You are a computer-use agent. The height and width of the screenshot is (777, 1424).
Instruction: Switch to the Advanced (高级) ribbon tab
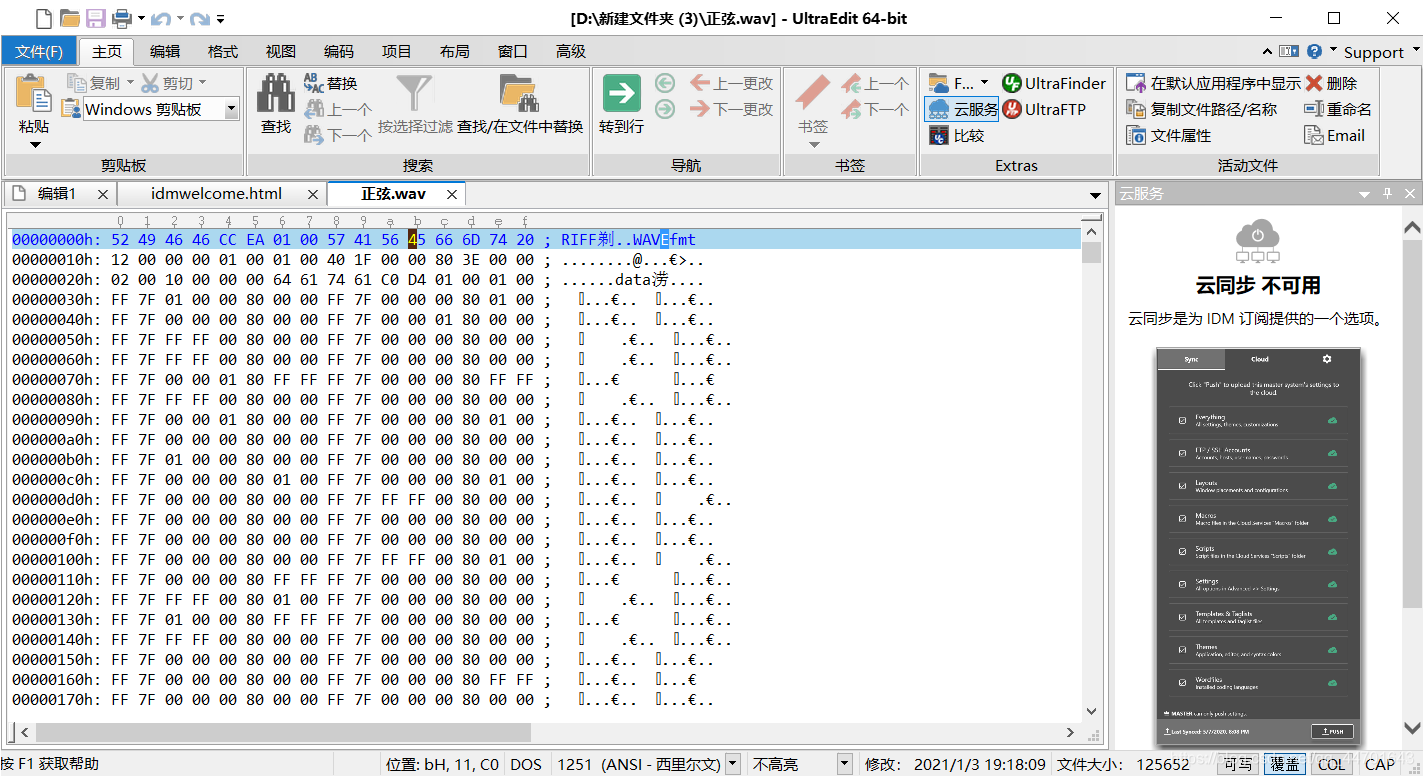click(571, 51)
